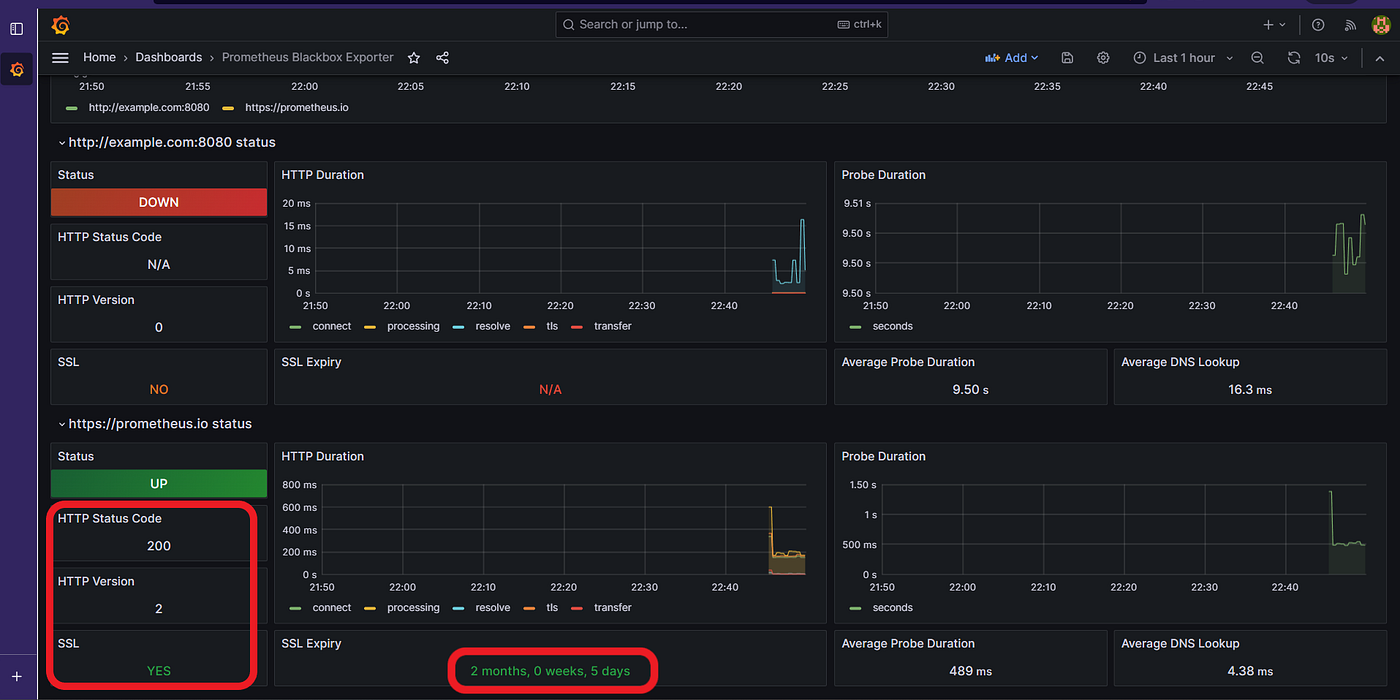Click the Grafana logo in the top bar

60,24
